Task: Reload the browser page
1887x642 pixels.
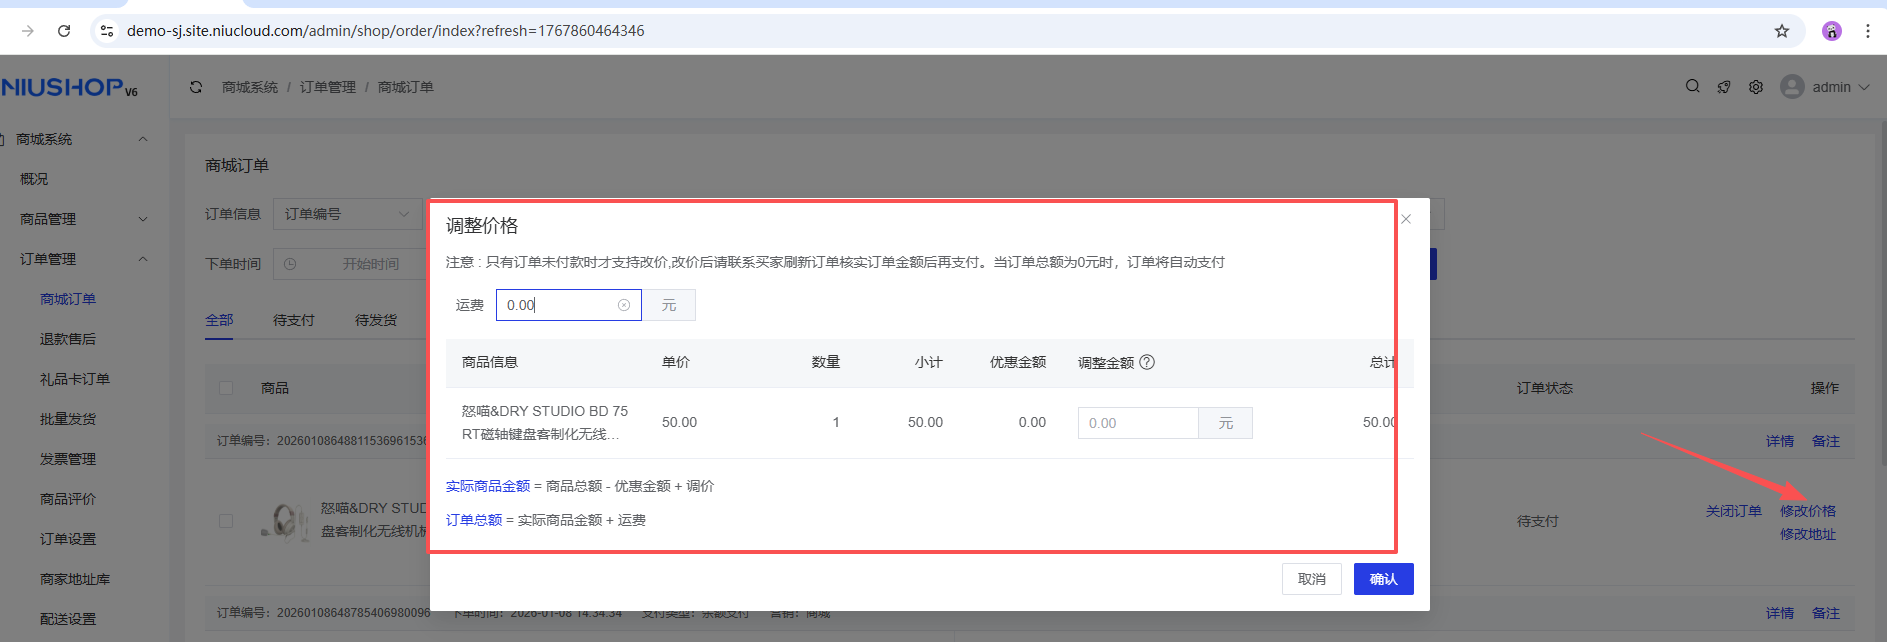Action: [64, 31]
